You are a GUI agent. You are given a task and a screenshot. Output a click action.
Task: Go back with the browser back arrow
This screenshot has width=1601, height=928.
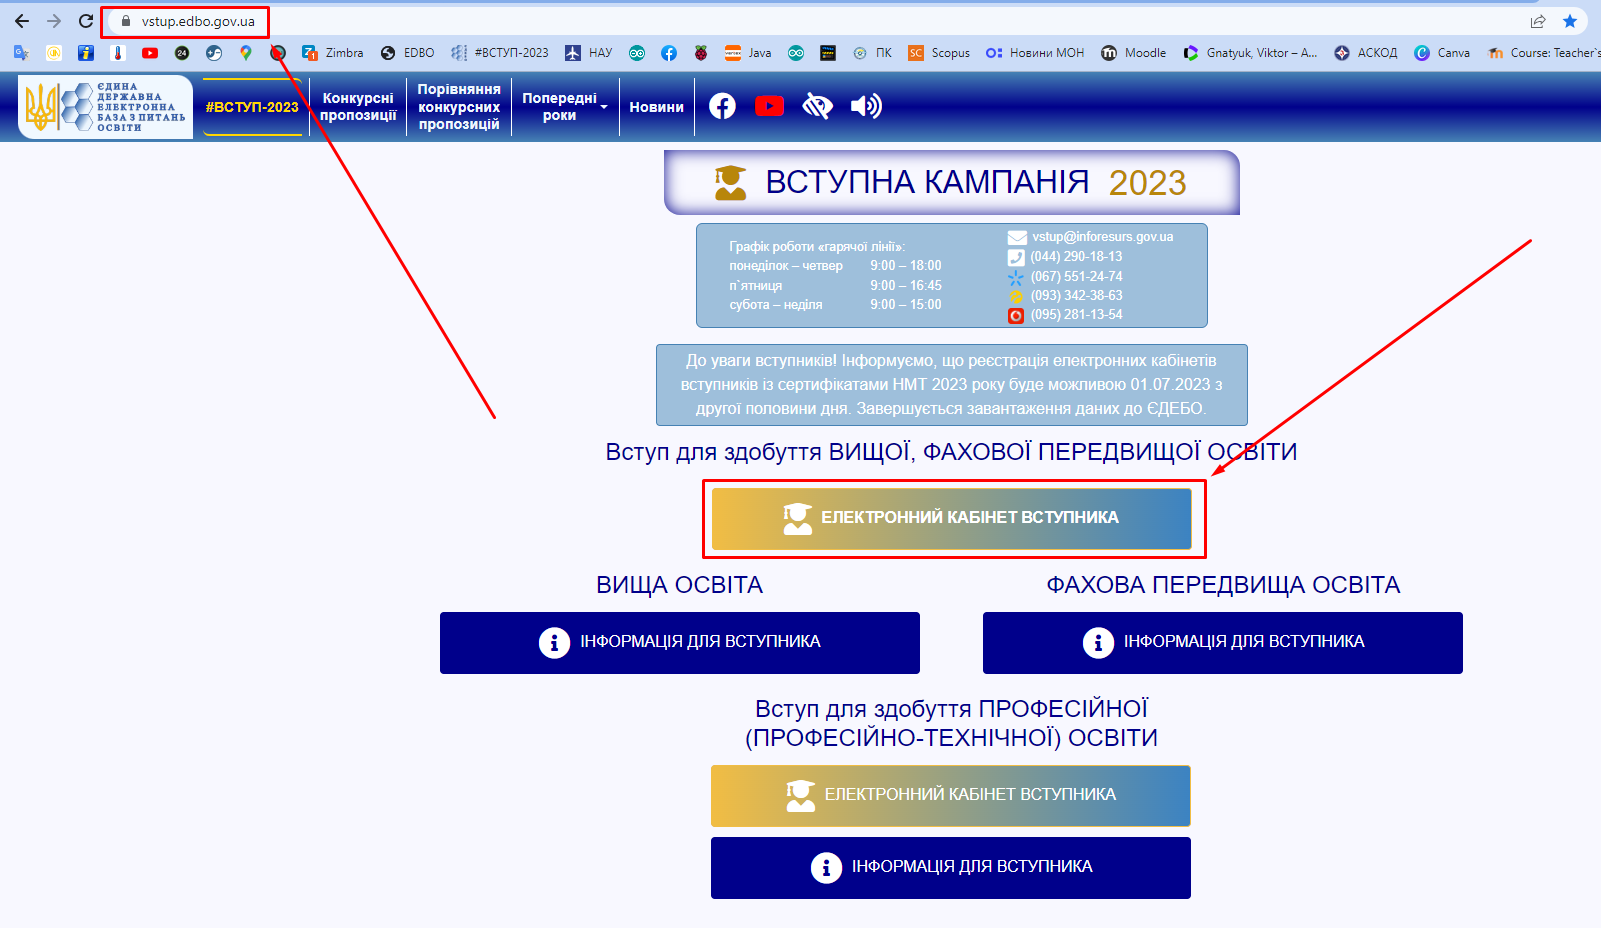(22, 21)
